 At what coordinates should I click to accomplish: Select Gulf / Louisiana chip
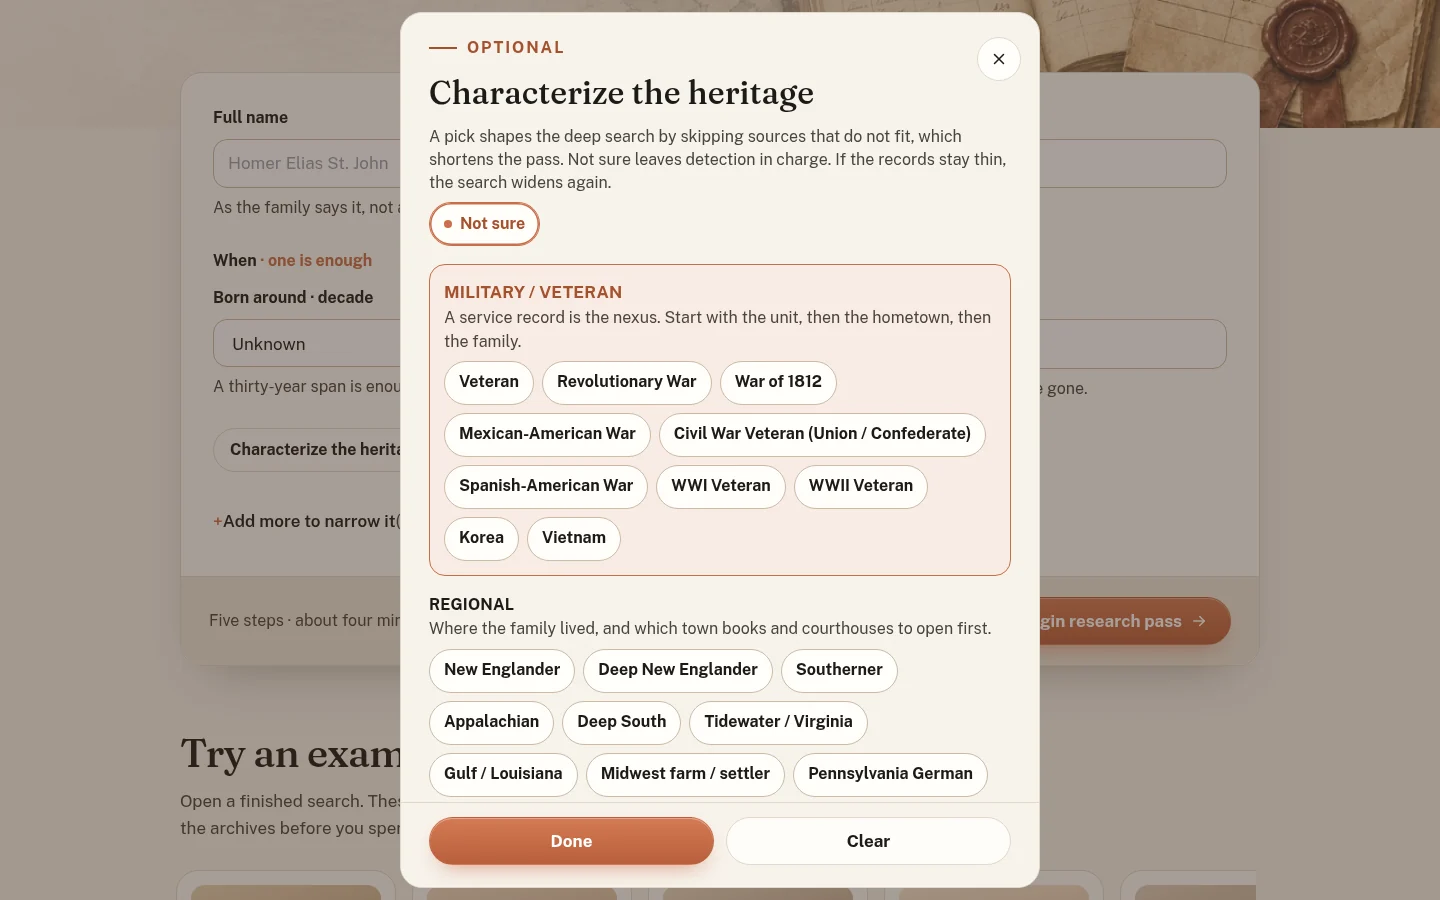pos(503,774)
